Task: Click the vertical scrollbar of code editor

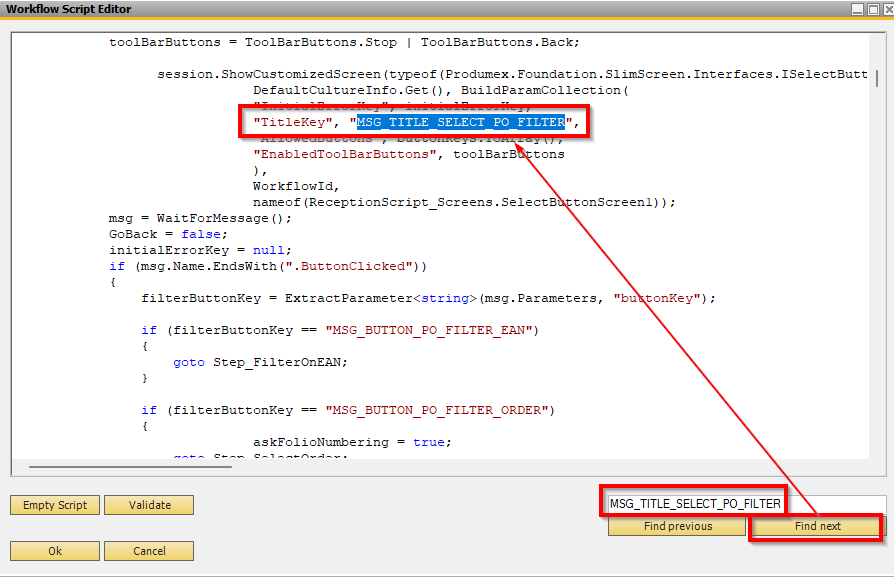Action: click(877, 77)
